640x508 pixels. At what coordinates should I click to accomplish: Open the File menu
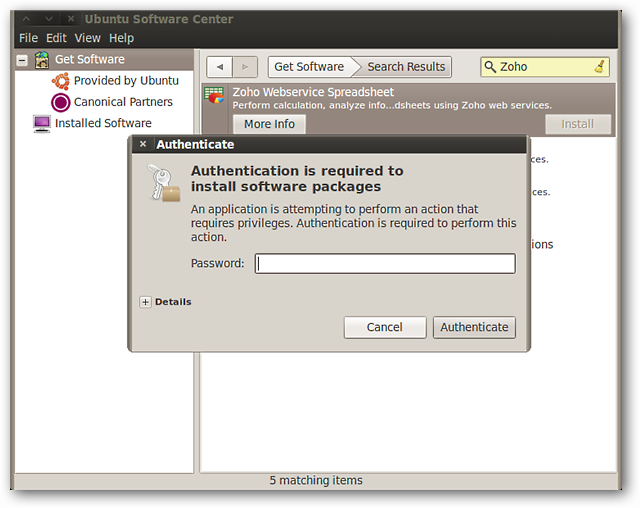click(28, 38)
